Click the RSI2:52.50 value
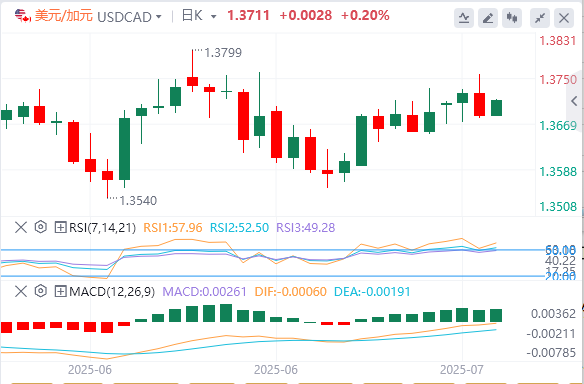Viewport: 584px width, 384px height. click(239, 228)
